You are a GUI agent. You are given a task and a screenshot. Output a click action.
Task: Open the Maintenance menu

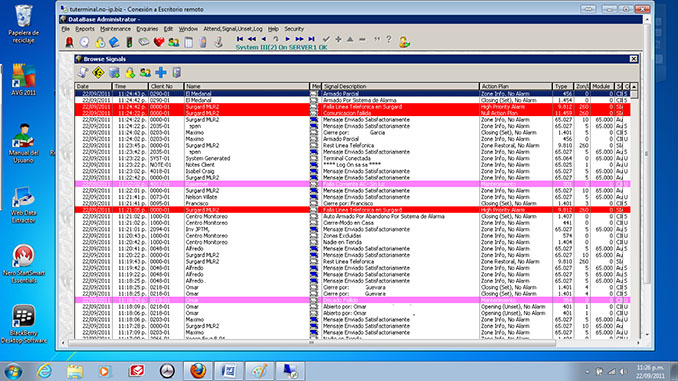pos(115,29)
